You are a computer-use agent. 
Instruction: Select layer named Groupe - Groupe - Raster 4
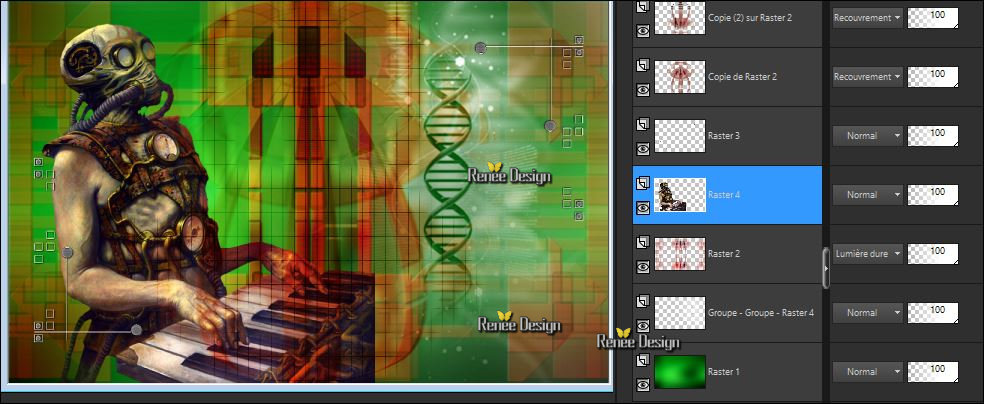click(x=761, y=312)
